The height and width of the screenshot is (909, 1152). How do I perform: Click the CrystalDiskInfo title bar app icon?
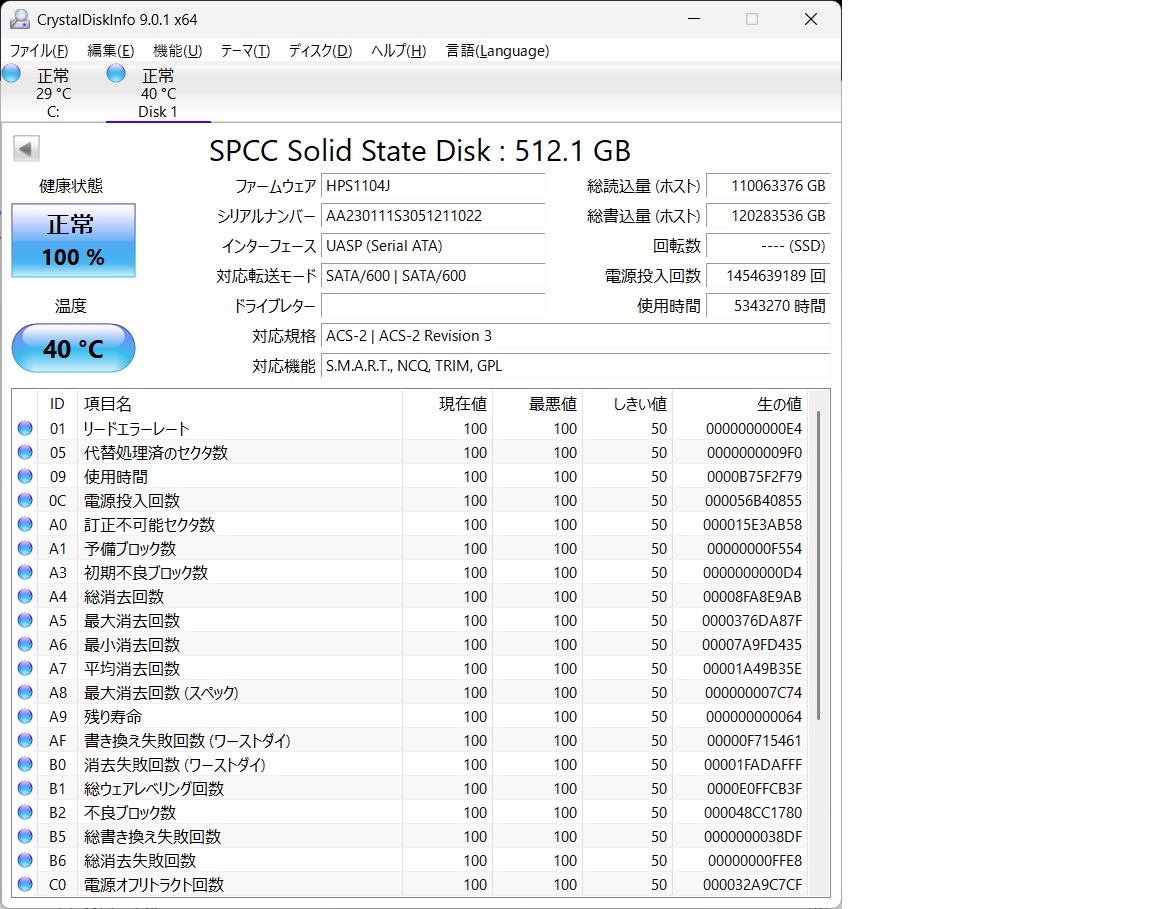point(19,19)
